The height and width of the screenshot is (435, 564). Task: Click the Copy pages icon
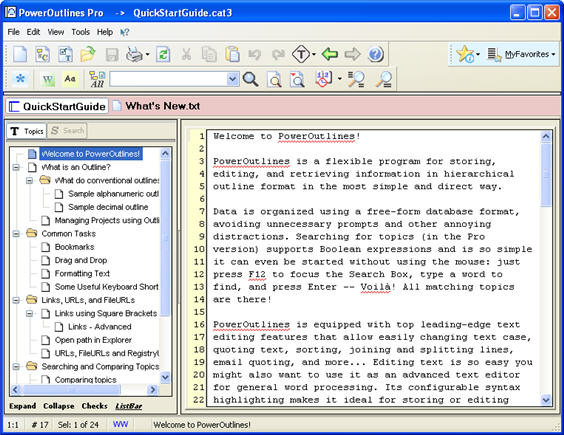point(209,55)
